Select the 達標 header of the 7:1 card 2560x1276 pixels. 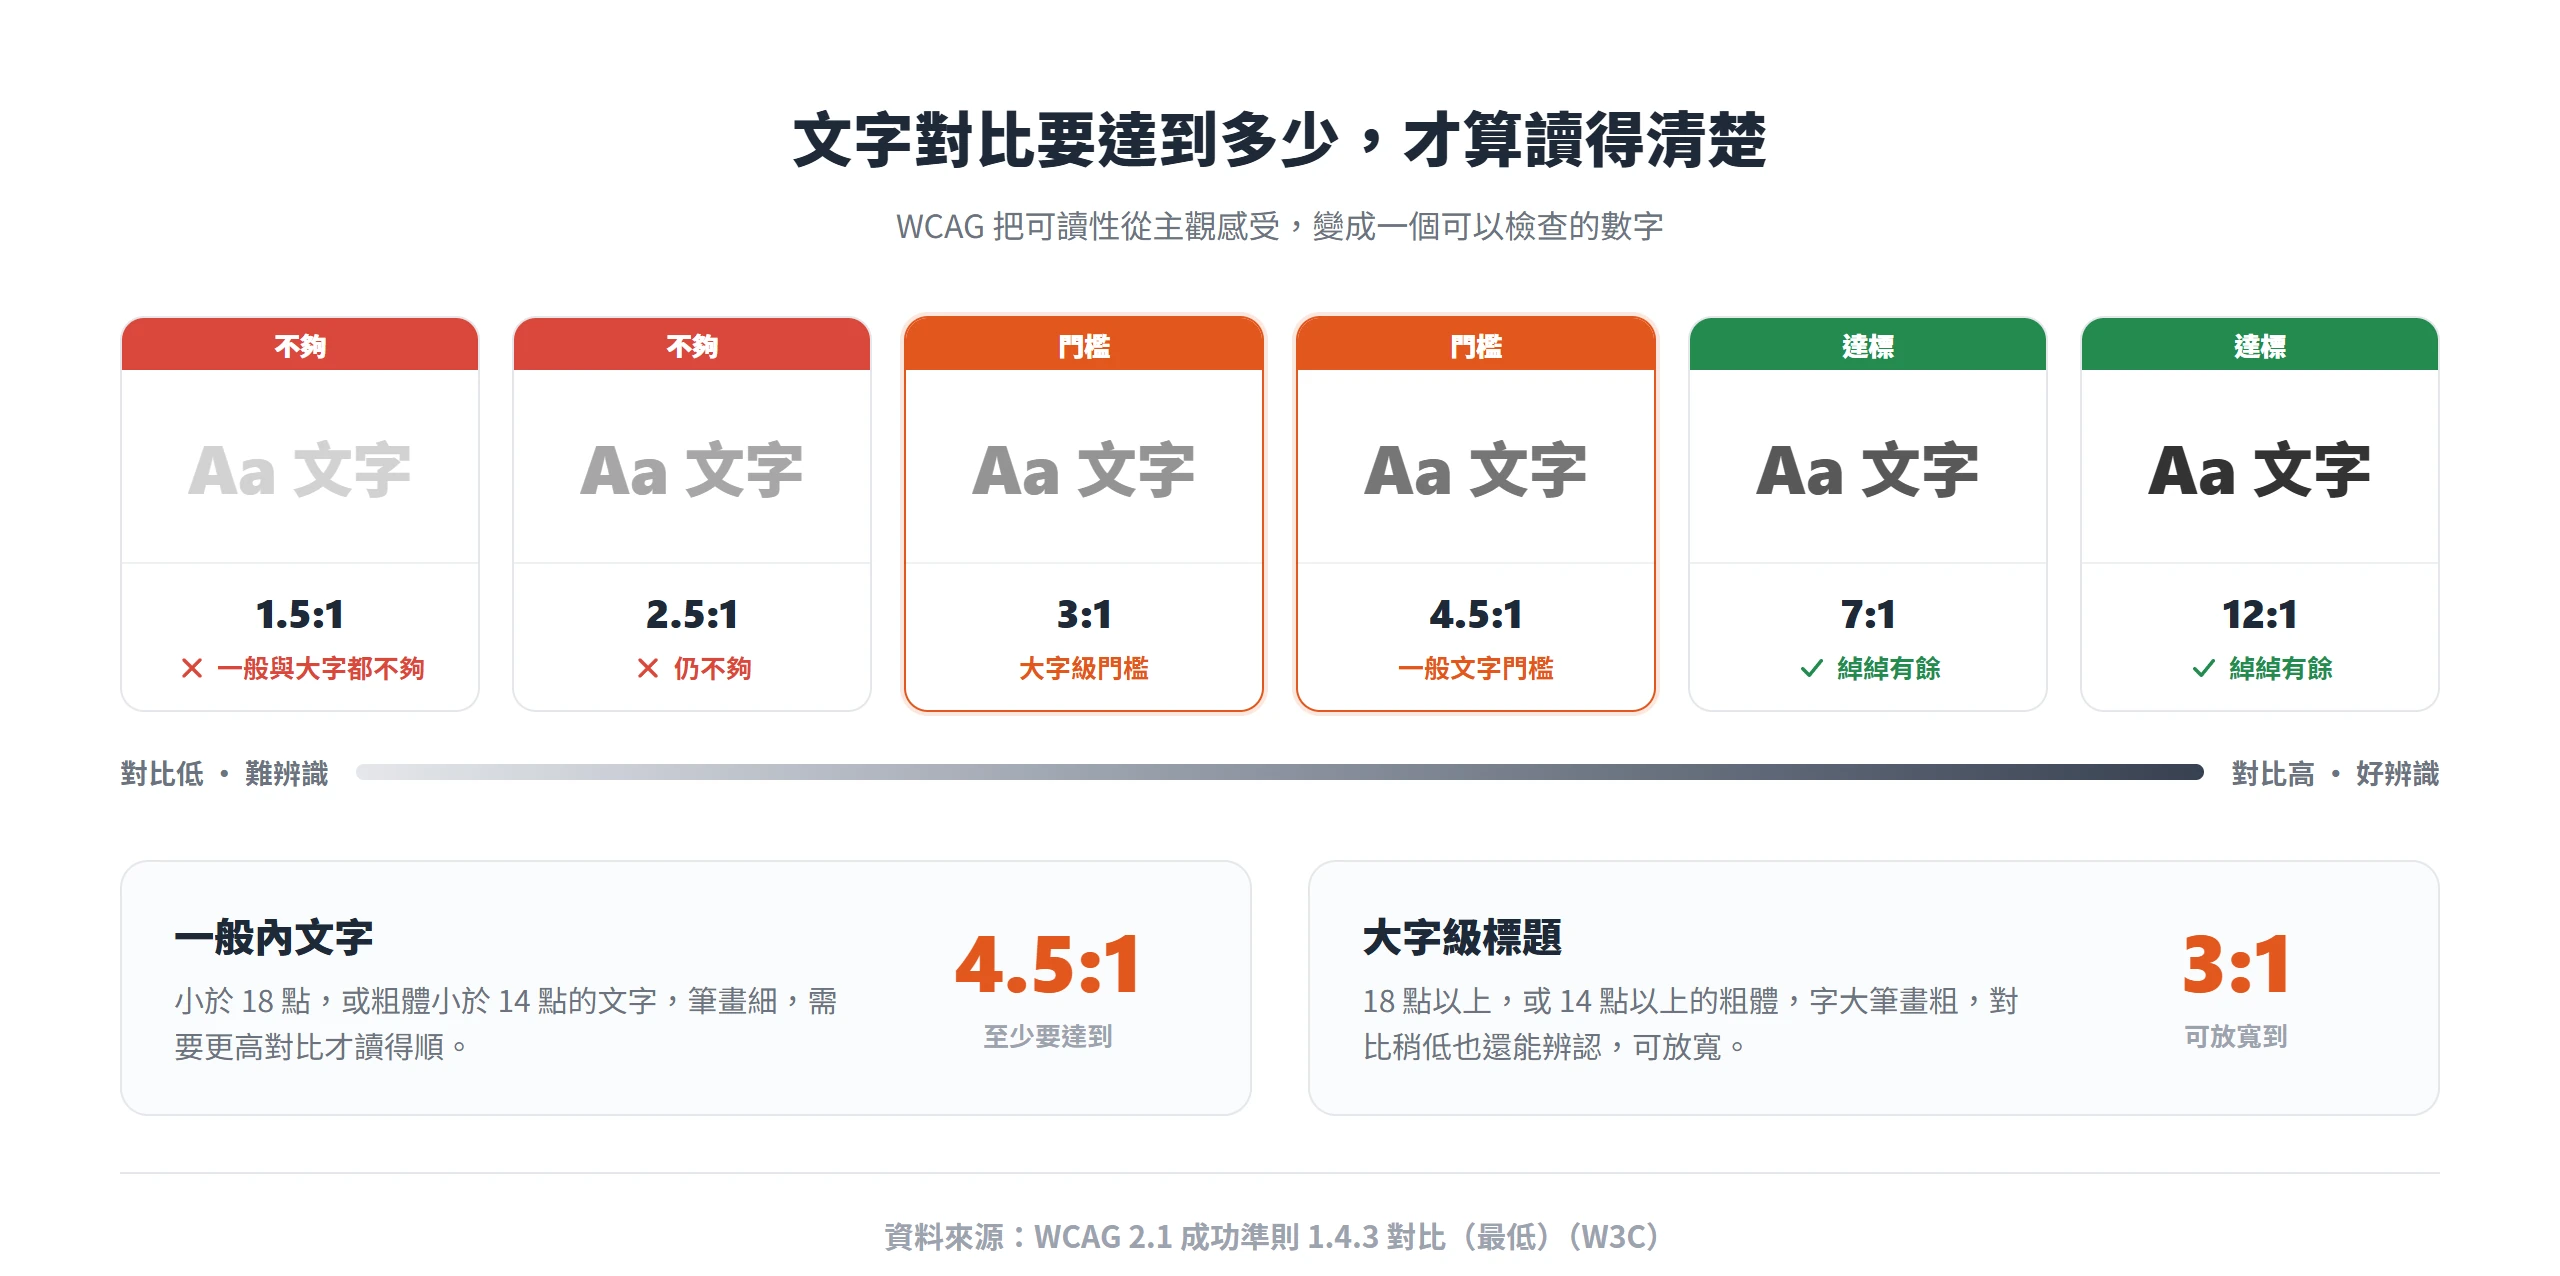(x=1868, y=345)
